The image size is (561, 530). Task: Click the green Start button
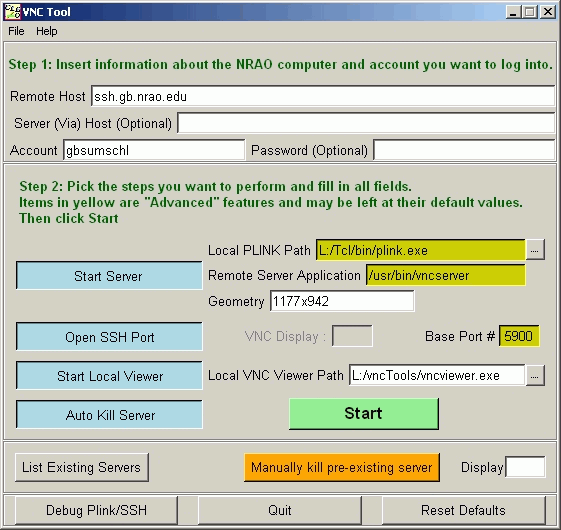[x=364, y=414]
